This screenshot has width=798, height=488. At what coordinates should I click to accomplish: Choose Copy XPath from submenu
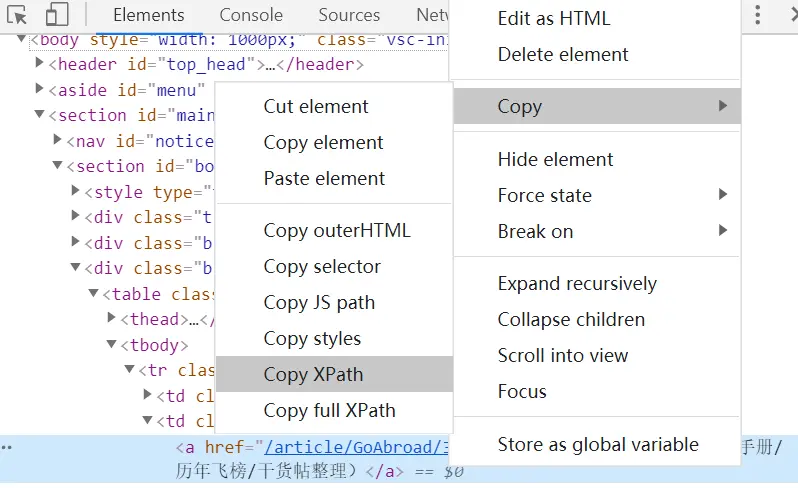[313, 375]
